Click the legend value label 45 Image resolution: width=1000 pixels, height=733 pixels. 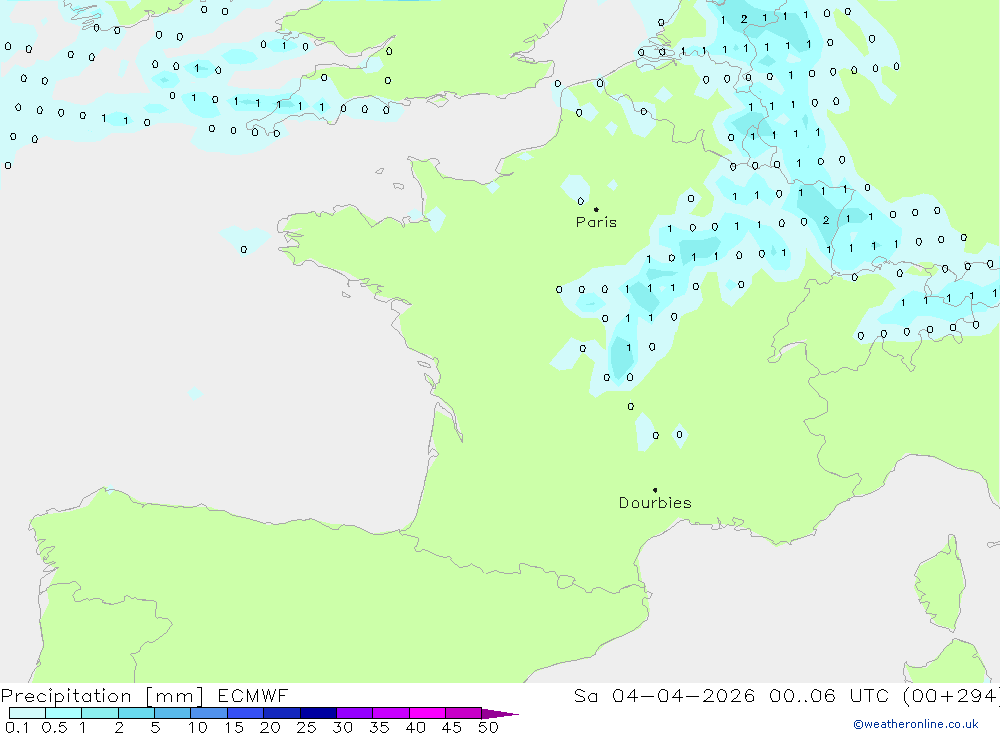coord(452,727)
